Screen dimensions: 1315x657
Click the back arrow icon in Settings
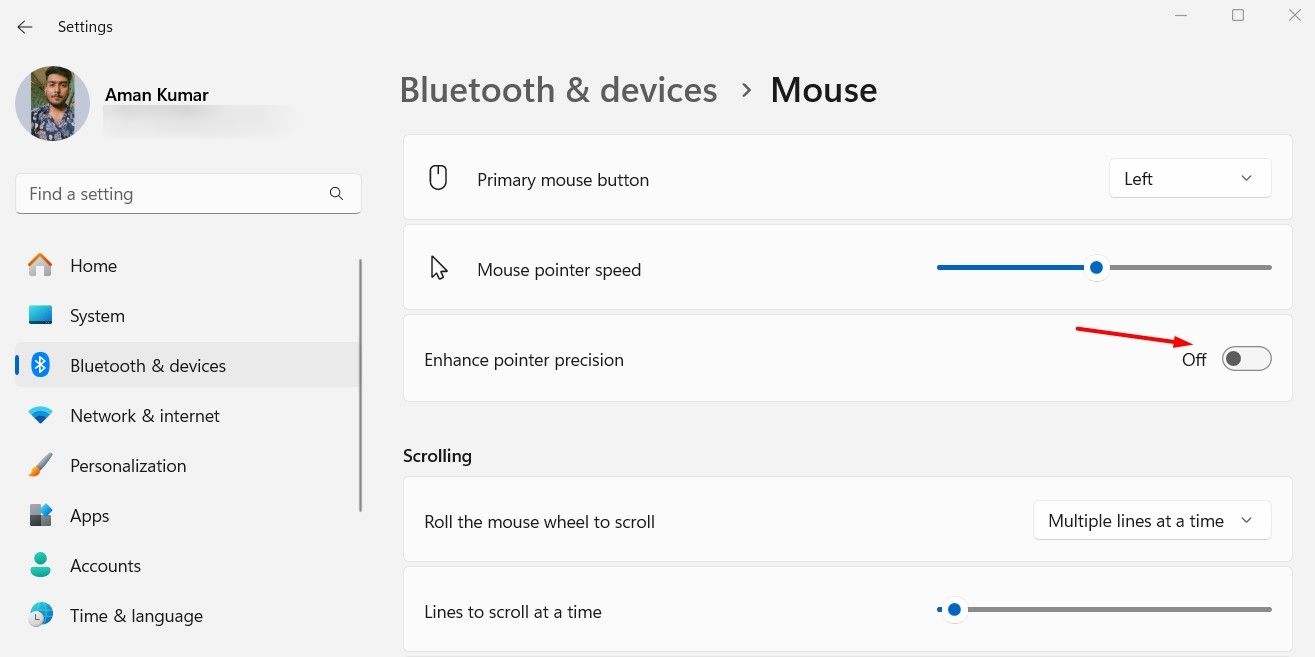[25, 27]
